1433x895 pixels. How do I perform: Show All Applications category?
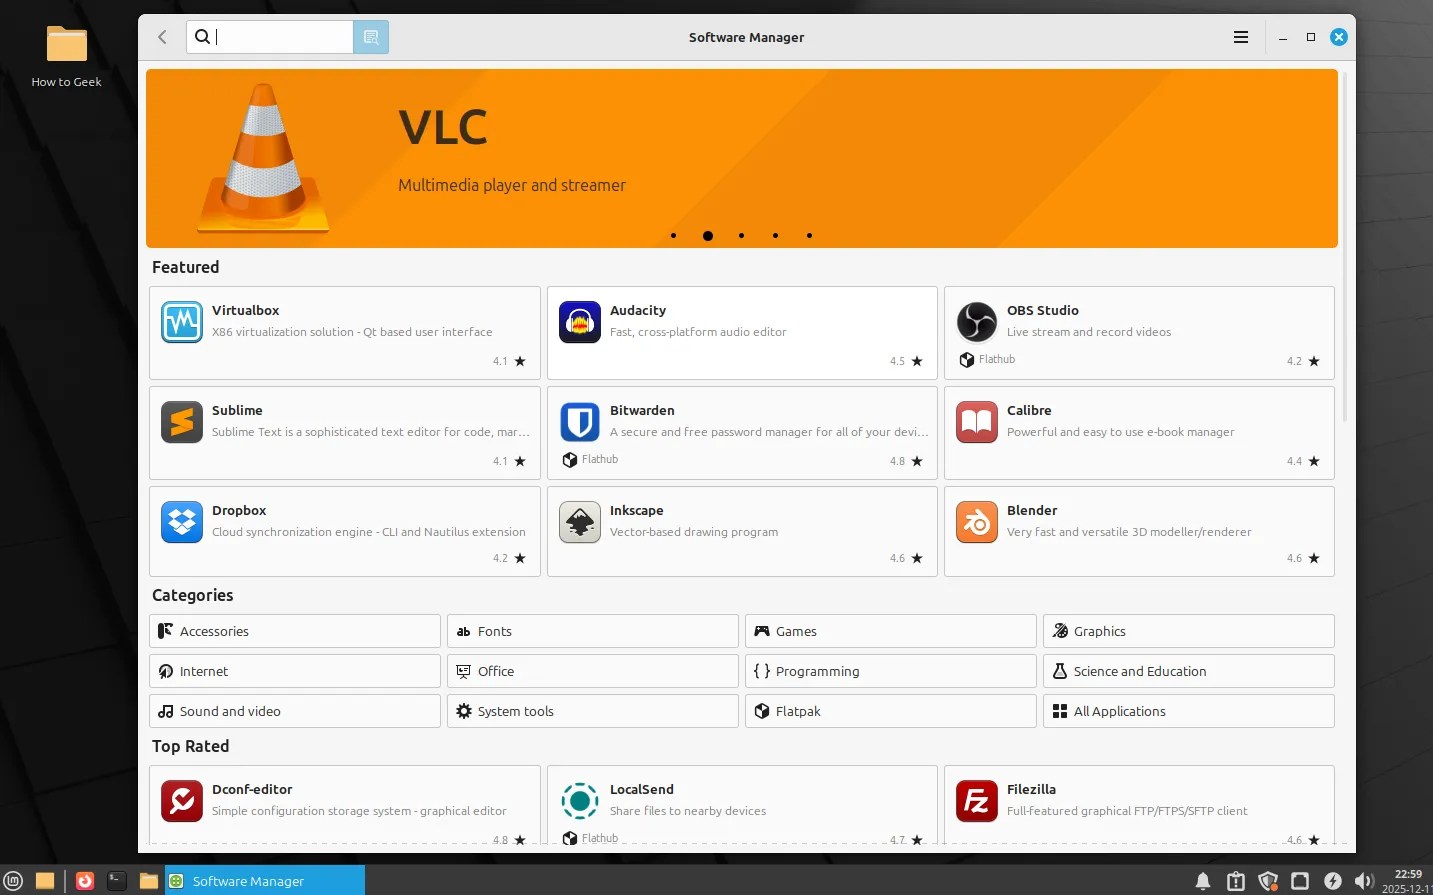coord(1189,711)
